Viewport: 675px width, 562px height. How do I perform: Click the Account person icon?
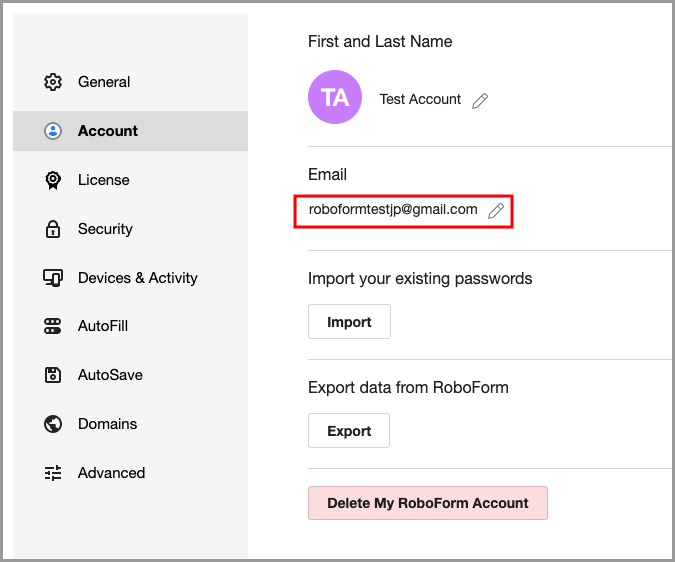tap(53, 131)
